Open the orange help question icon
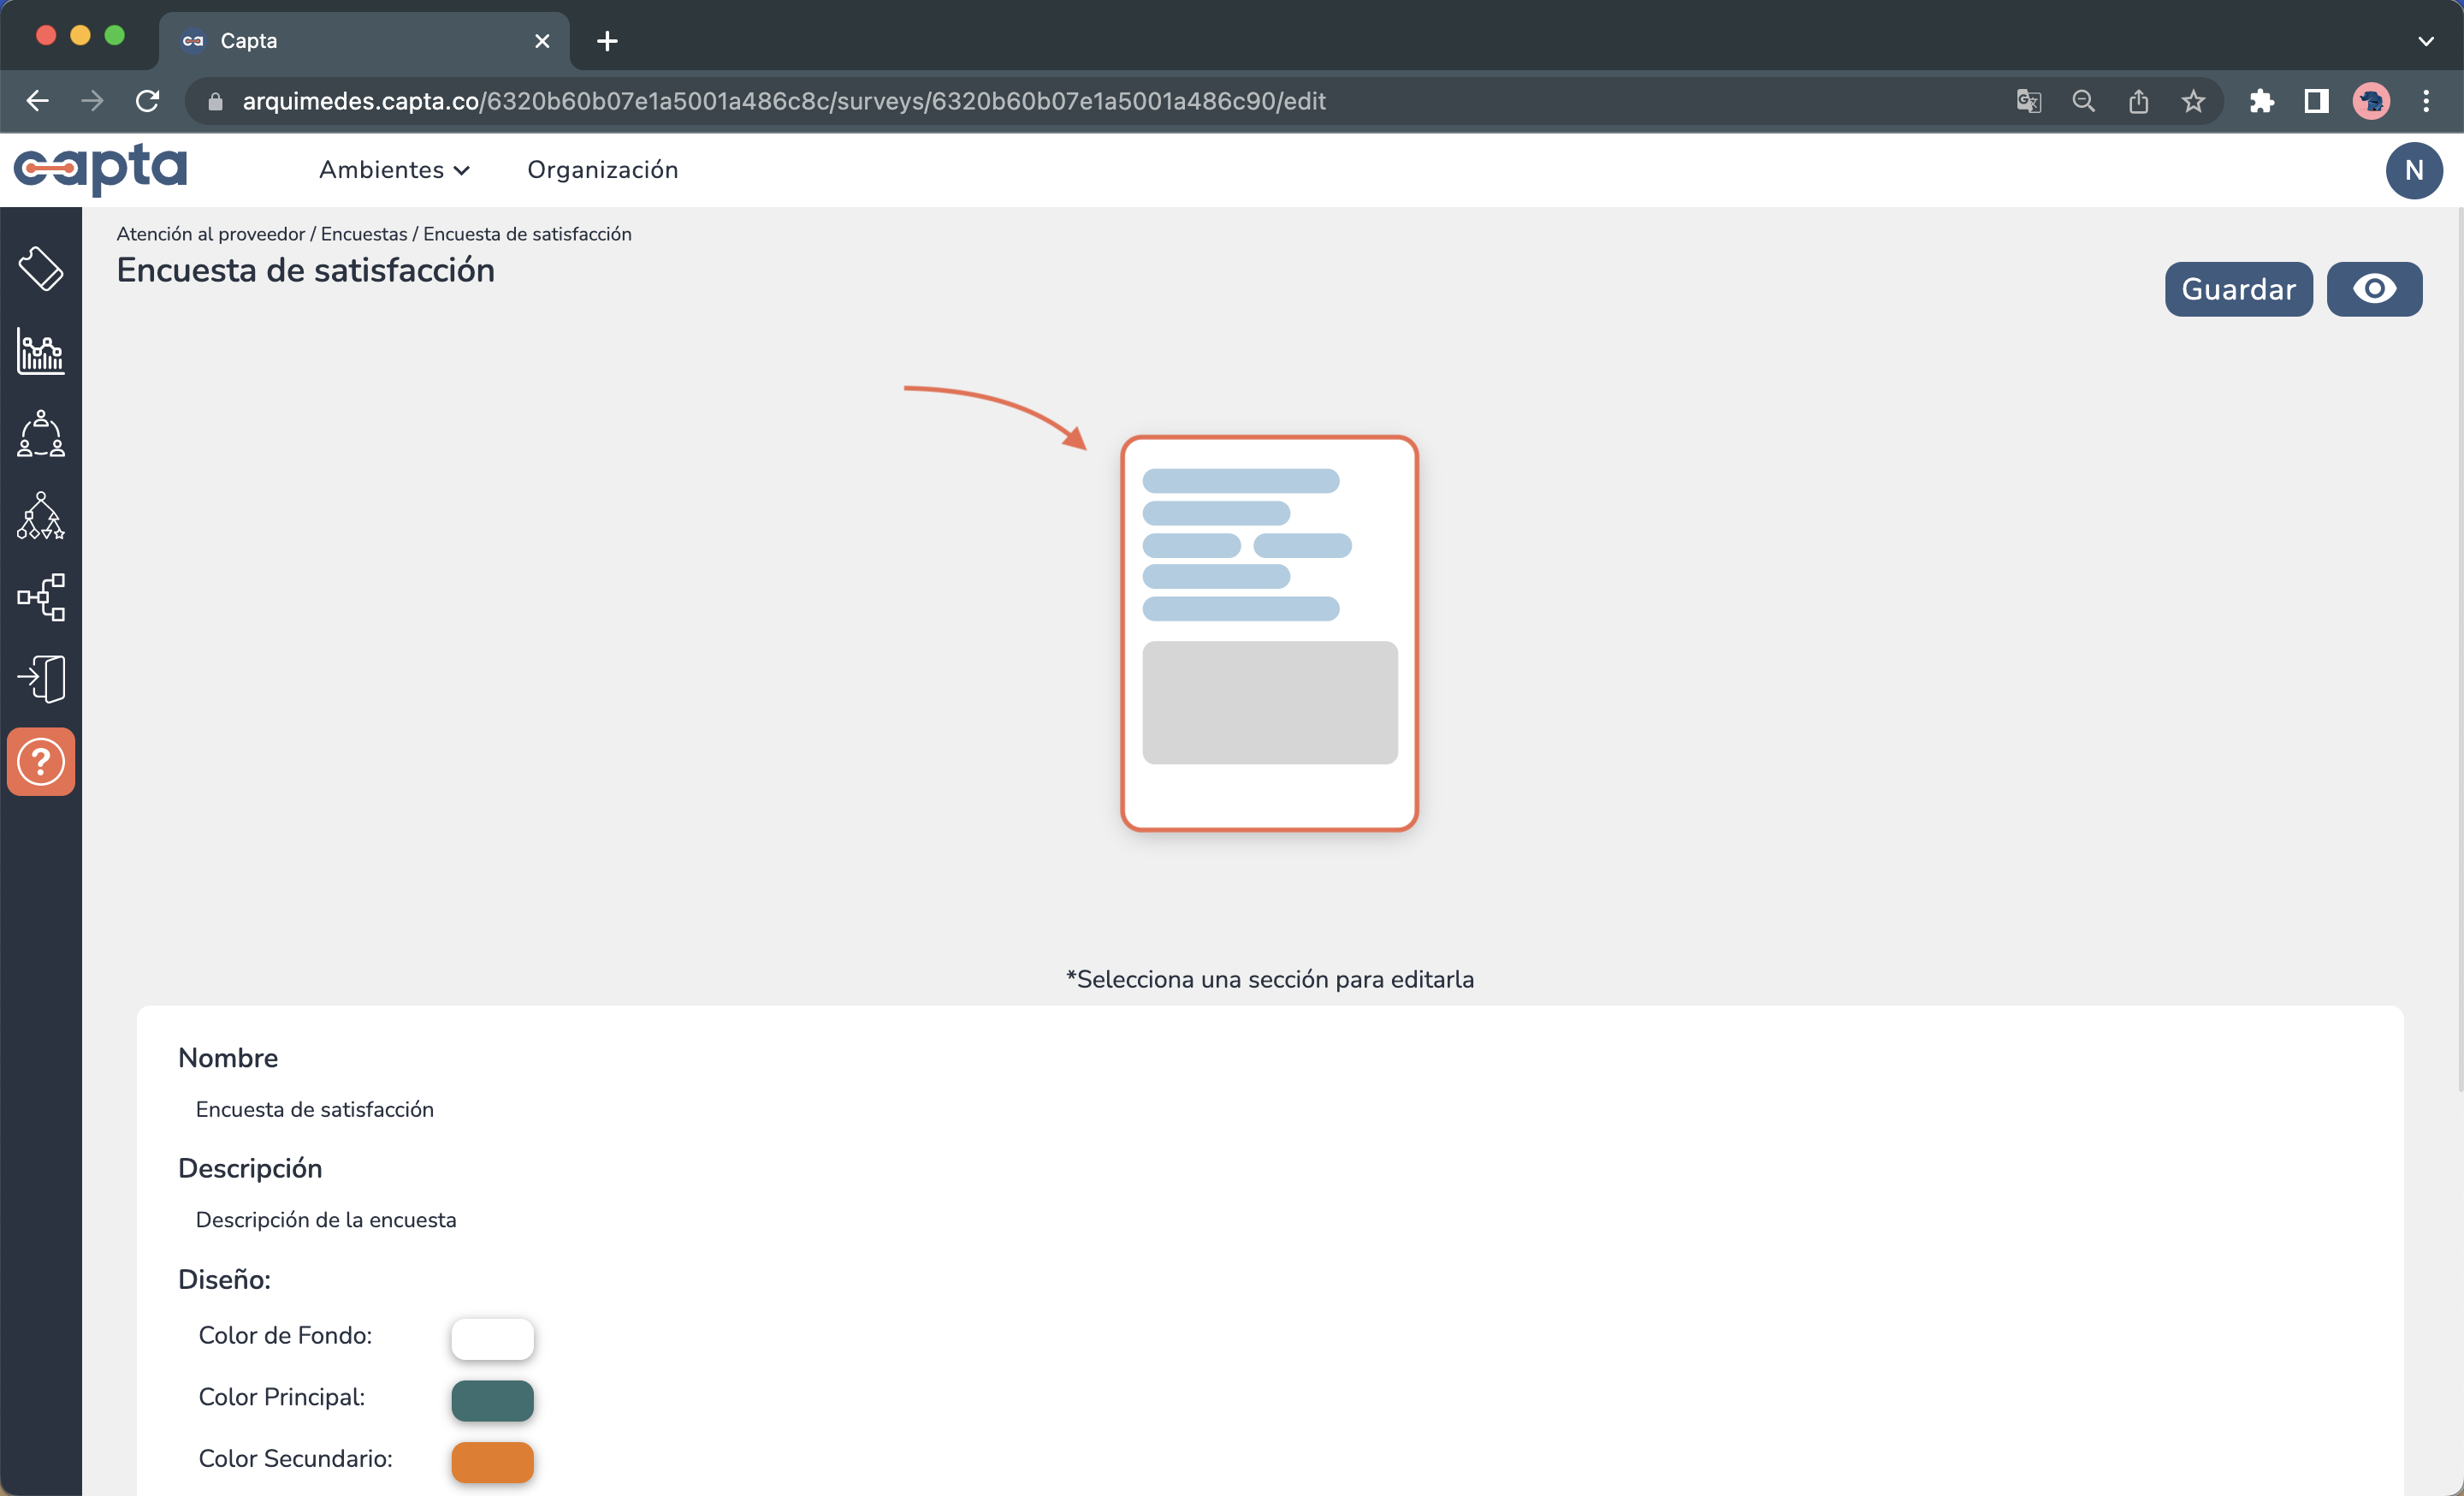Viewport: 2464px width, 1496px height. point(41,762)
